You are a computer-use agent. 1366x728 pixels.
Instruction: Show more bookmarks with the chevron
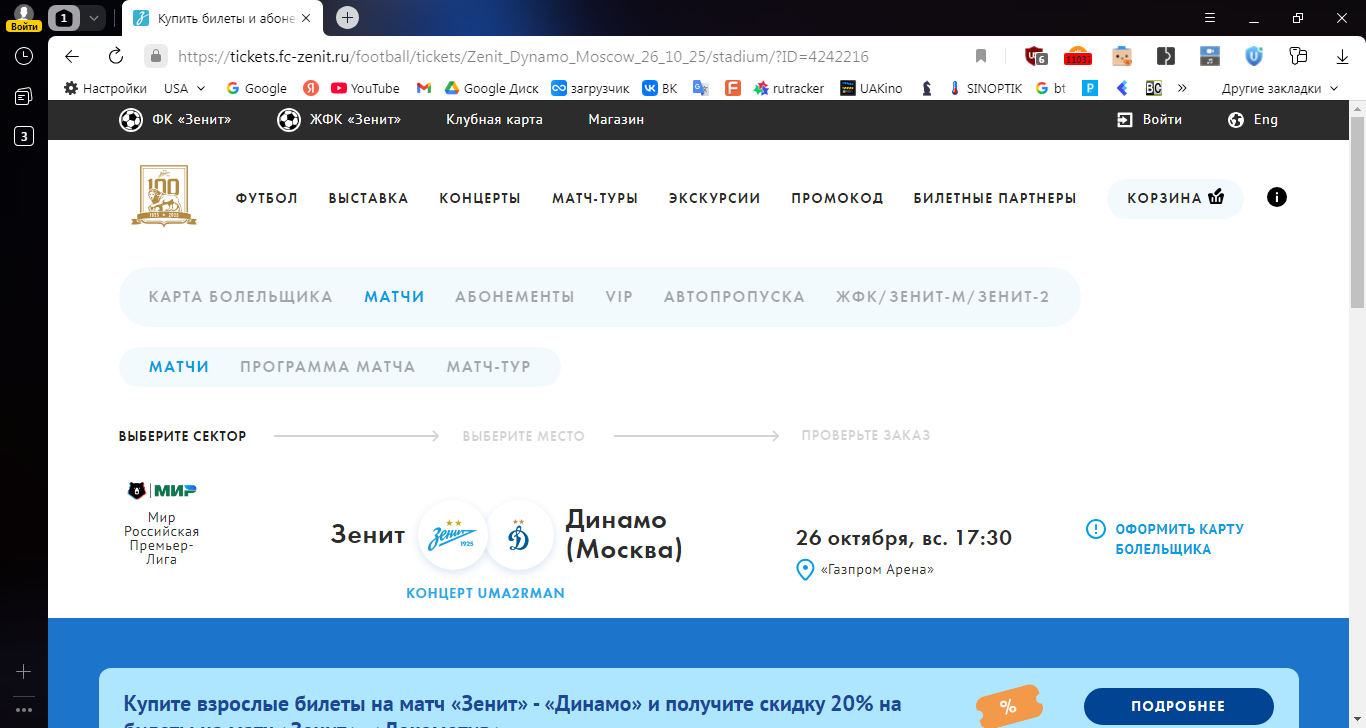click(x=1183, y=88)
